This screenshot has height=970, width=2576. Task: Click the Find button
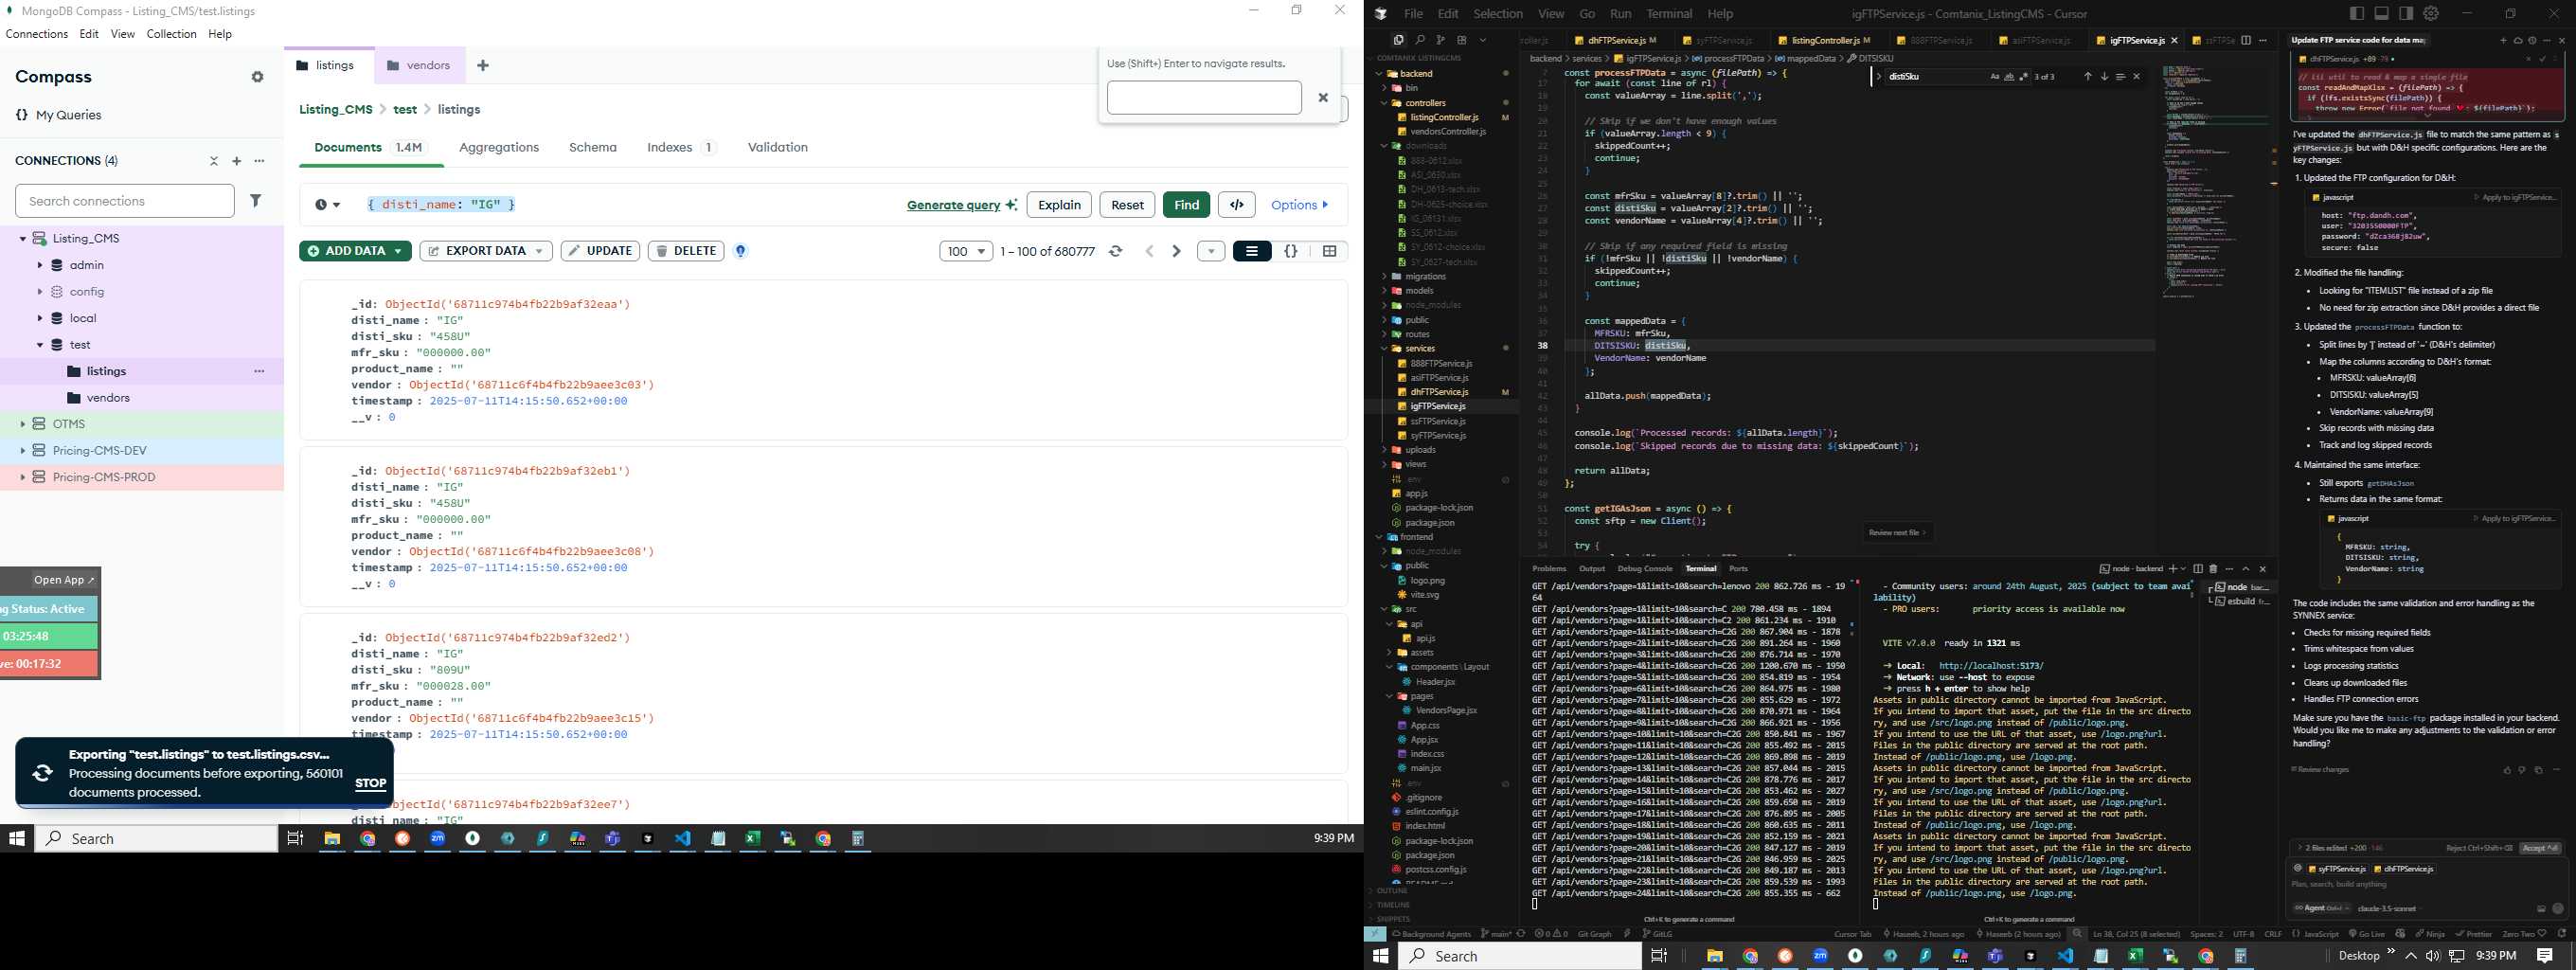pos(1186,205)
